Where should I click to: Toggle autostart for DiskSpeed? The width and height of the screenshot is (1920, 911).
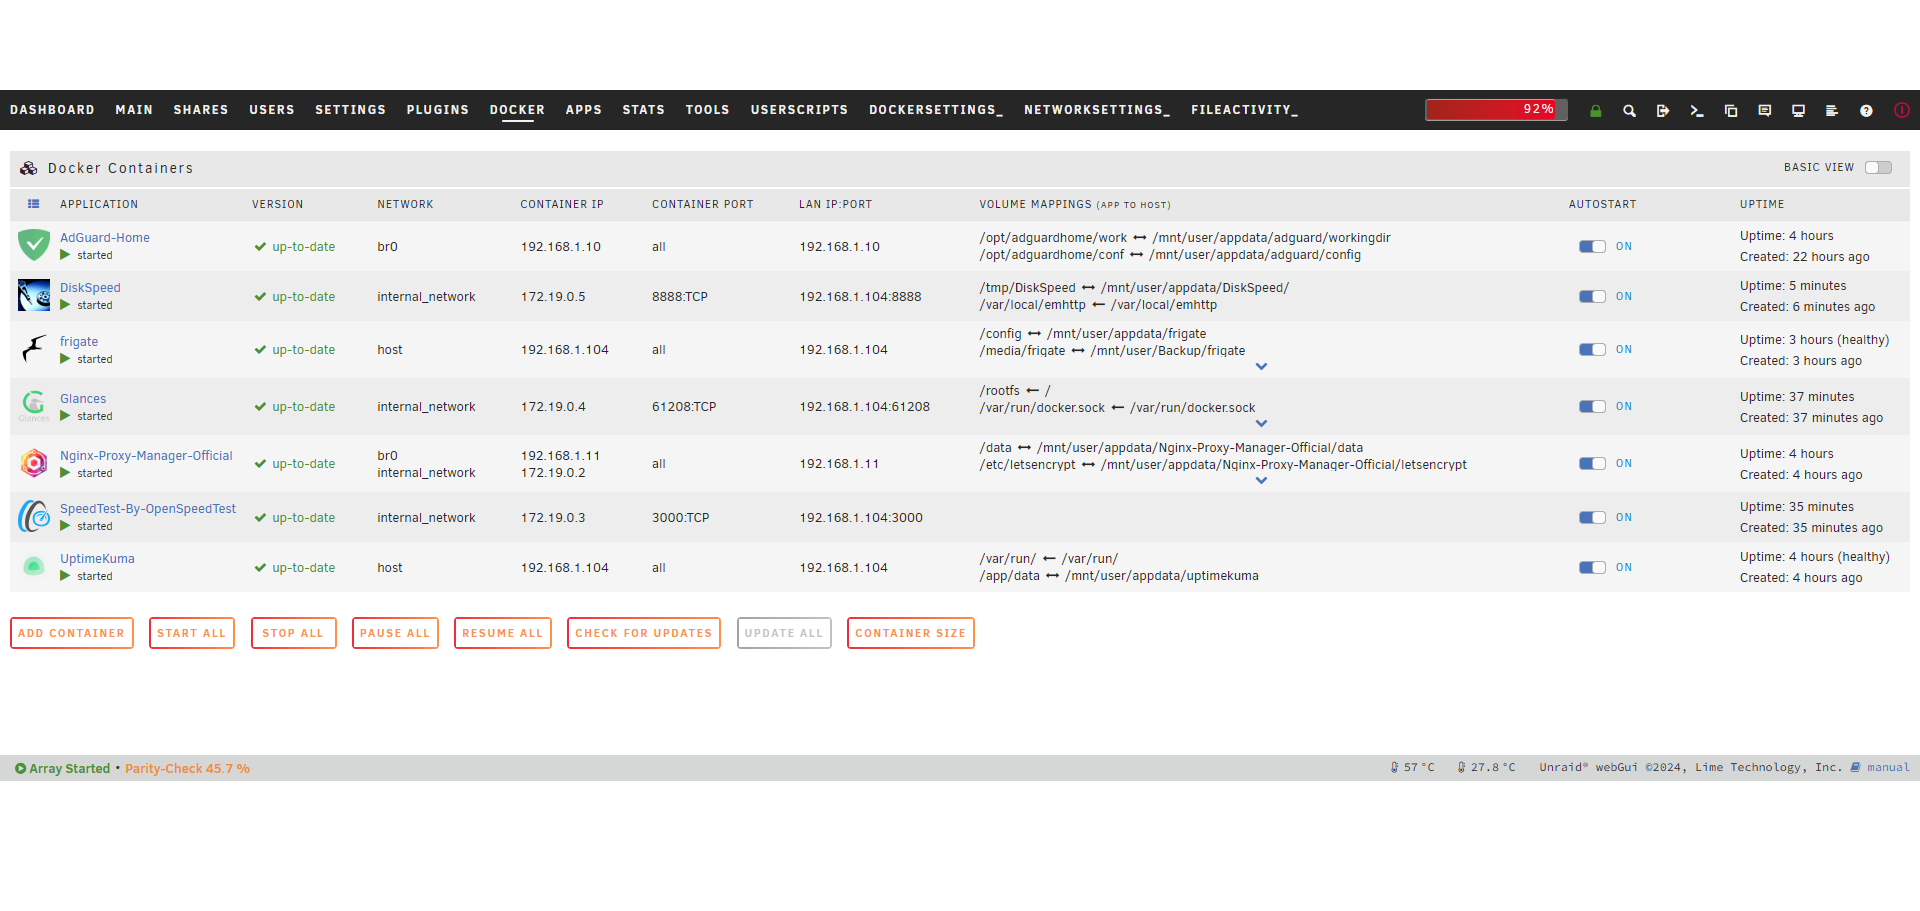click(1592, 297)
